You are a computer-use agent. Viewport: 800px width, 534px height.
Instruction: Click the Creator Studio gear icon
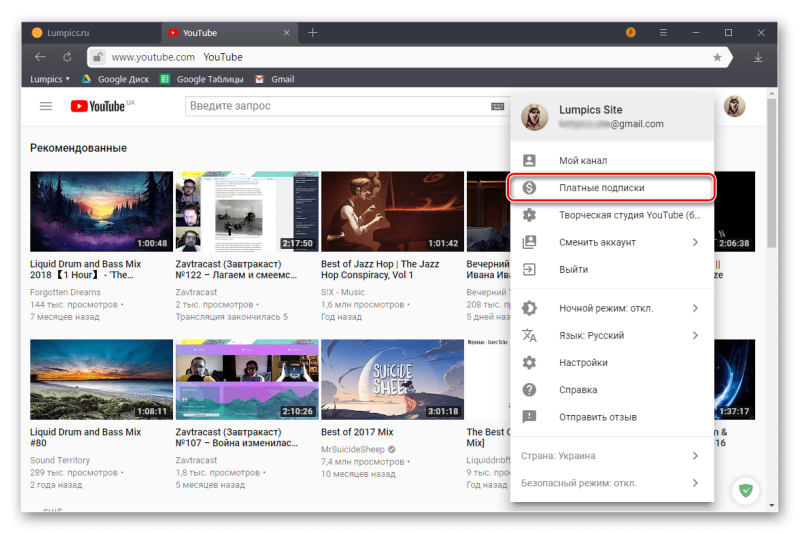click(529, 215)
